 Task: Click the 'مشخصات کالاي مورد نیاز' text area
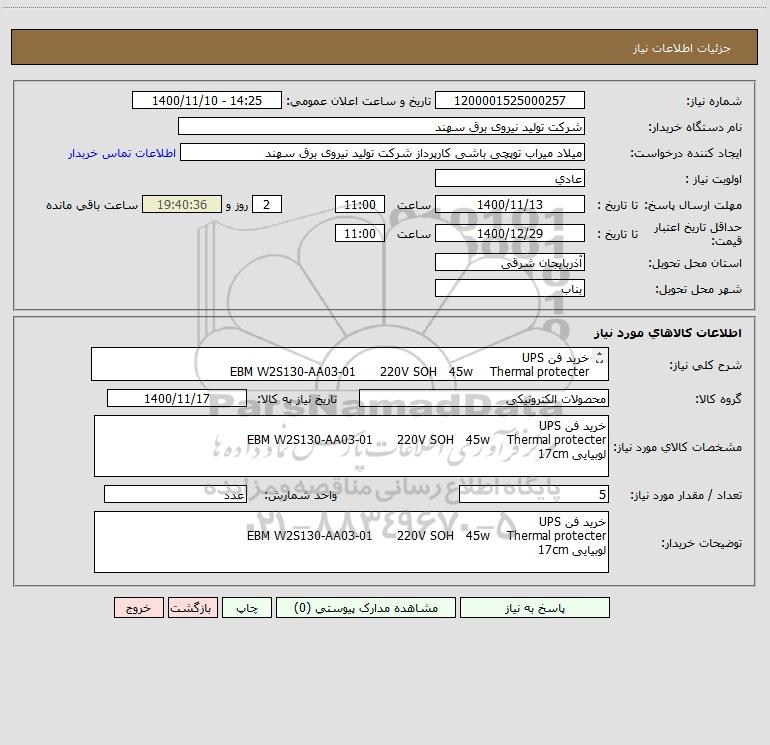tap(351, 446)
